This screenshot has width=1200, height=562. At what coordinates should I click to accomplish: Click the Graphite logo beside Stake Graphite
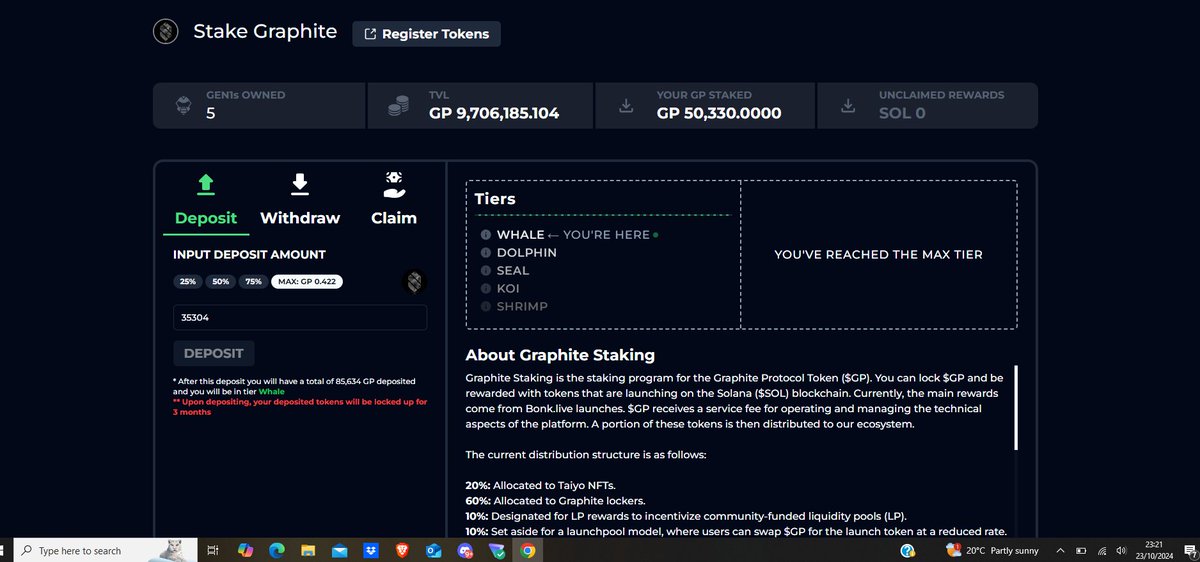[165, 32]
